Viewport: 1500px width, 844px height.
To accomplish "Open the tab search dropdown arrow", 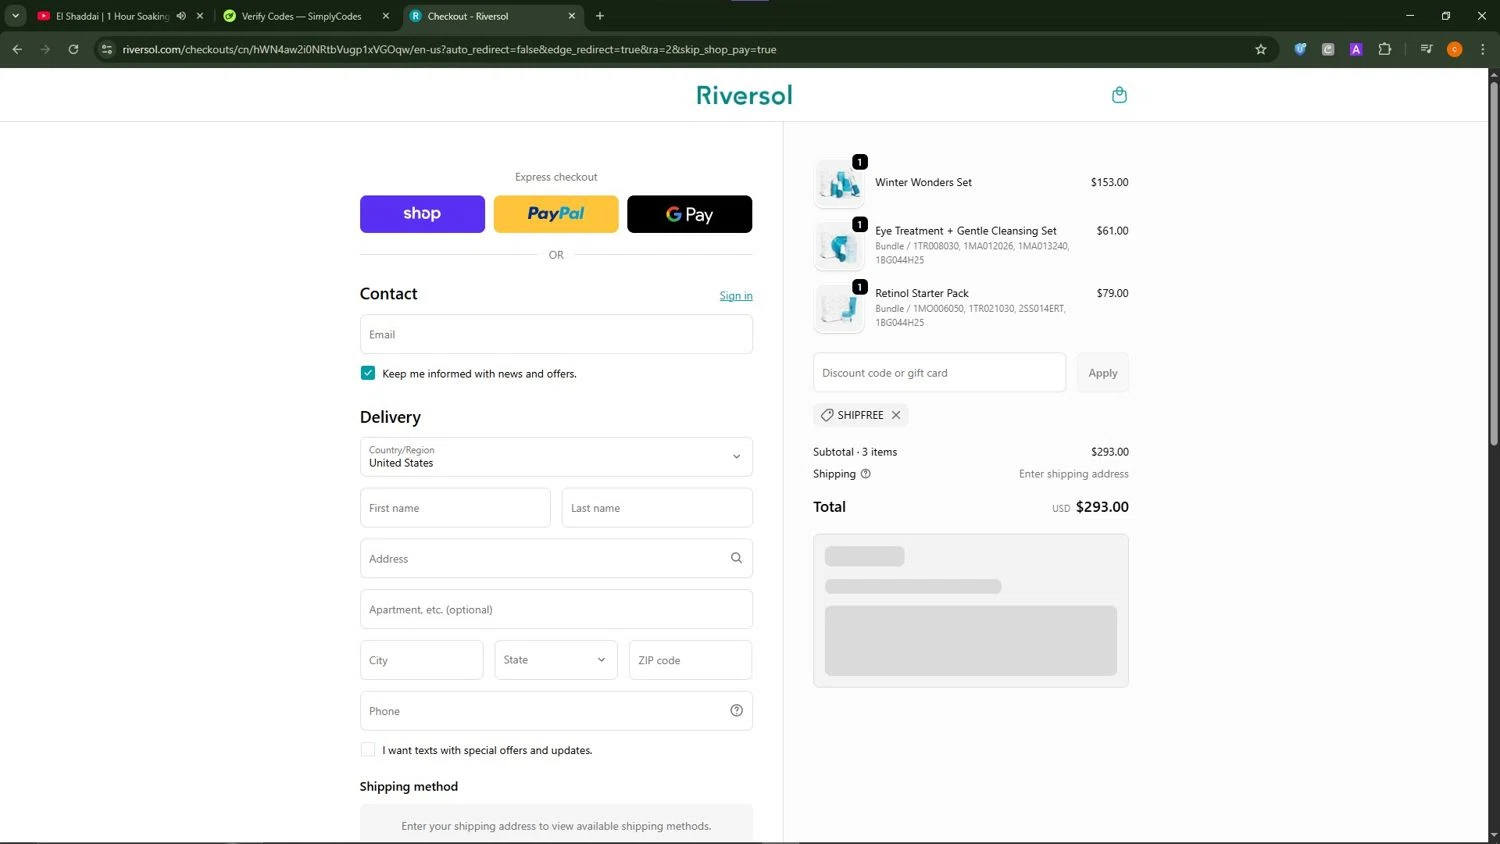I will 15,16.
